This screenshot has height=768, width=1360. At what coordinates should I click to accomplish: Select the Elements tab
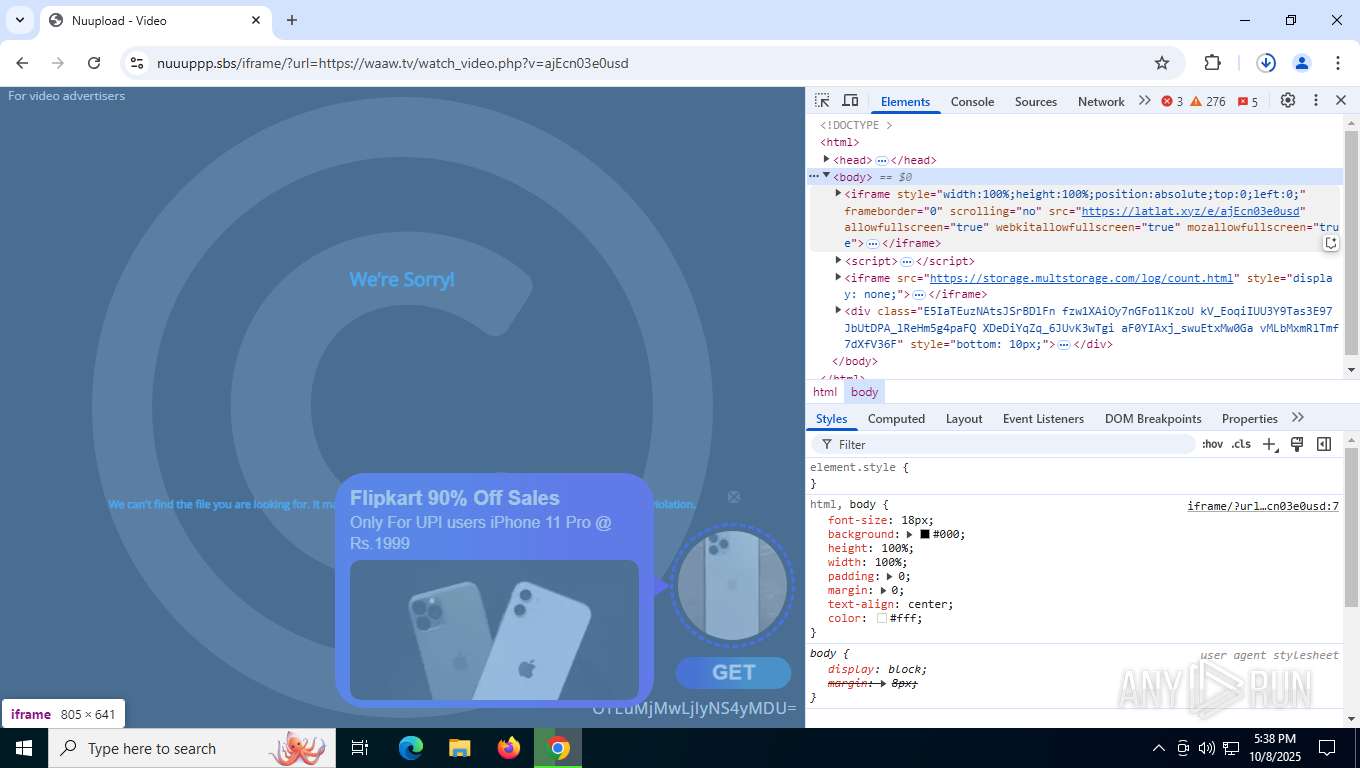tap(905, 101)
